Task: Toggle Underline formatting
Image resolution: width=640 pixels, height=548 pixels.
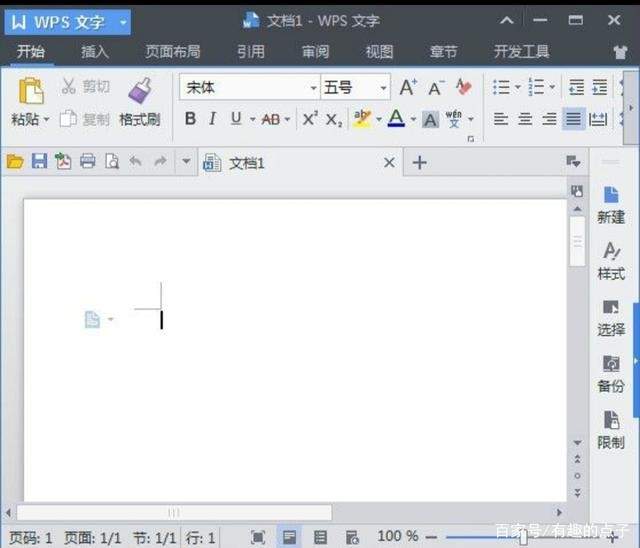Action: tap(236, 119)
